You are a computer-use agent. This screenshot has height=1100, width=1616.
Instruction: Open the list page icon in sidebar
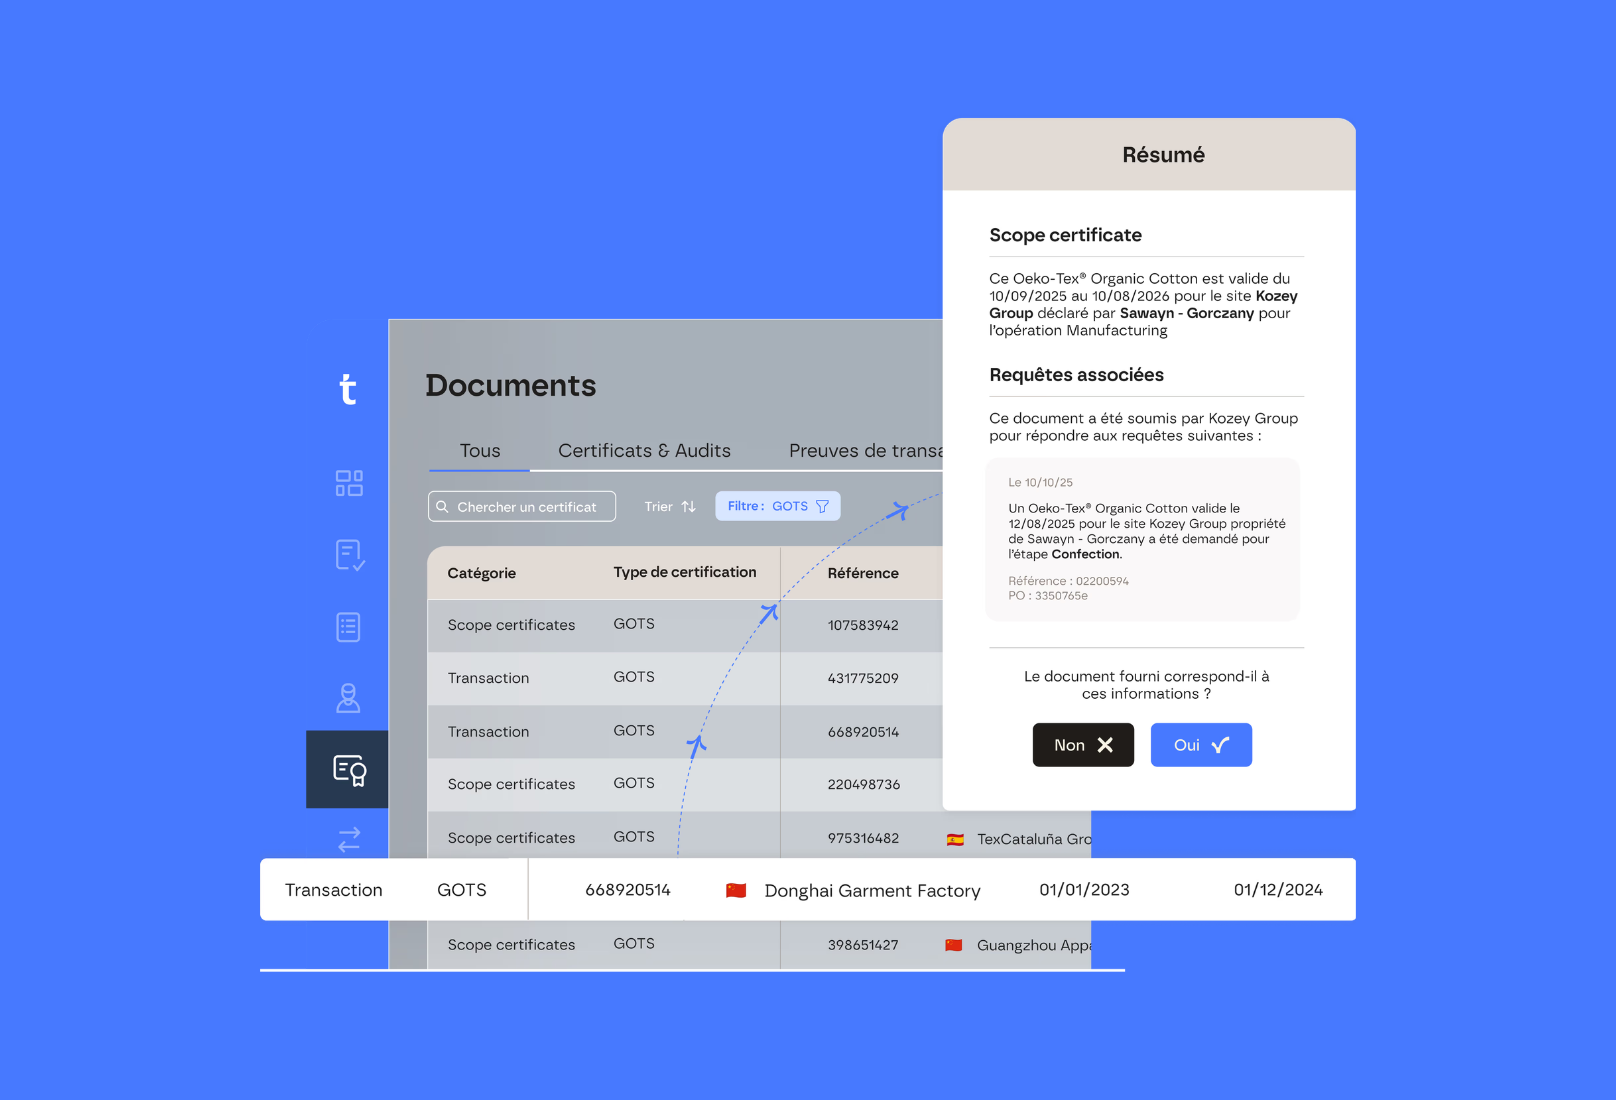[348, 627]
